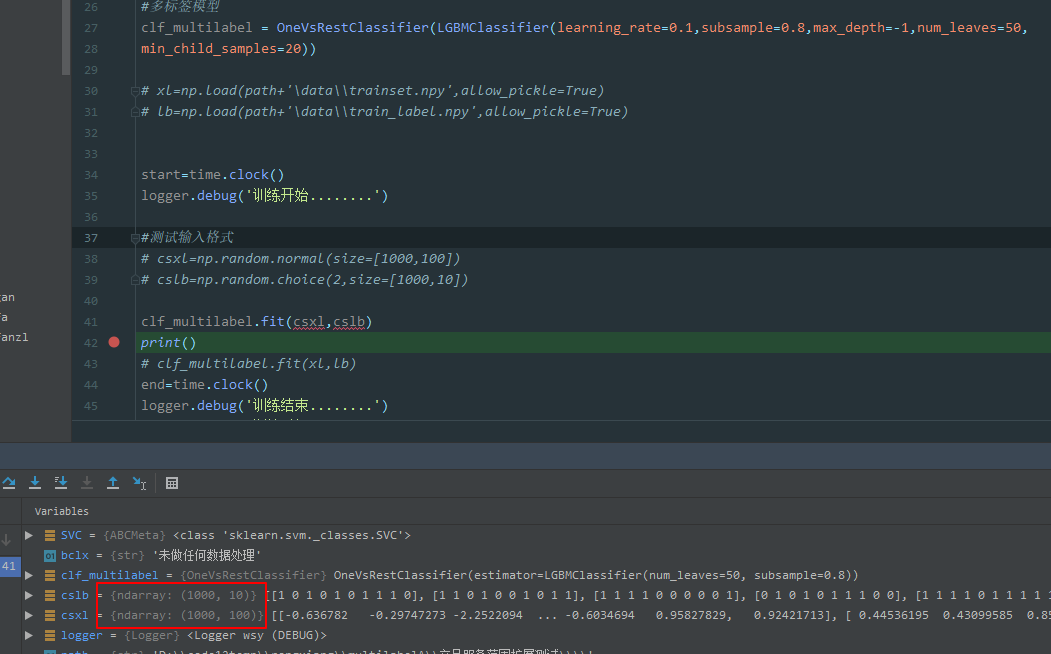The width and height of the screenshot is (1051, 654).
Task: Toggle the breakpoint on line 42
Action: point(114,342)
